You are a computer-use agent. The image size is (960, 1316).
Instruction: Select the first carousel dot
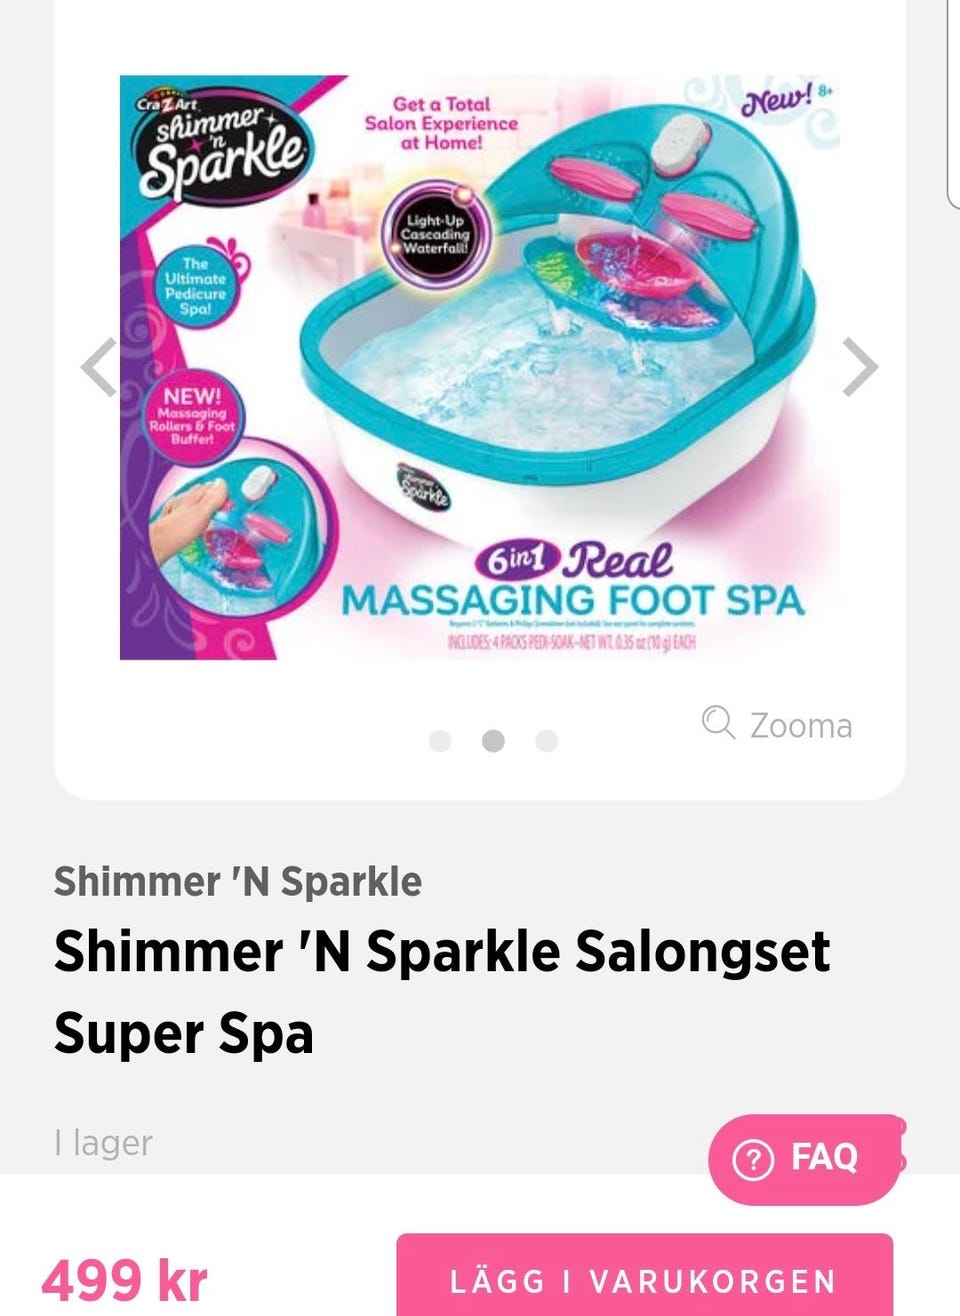coord(440,741)
